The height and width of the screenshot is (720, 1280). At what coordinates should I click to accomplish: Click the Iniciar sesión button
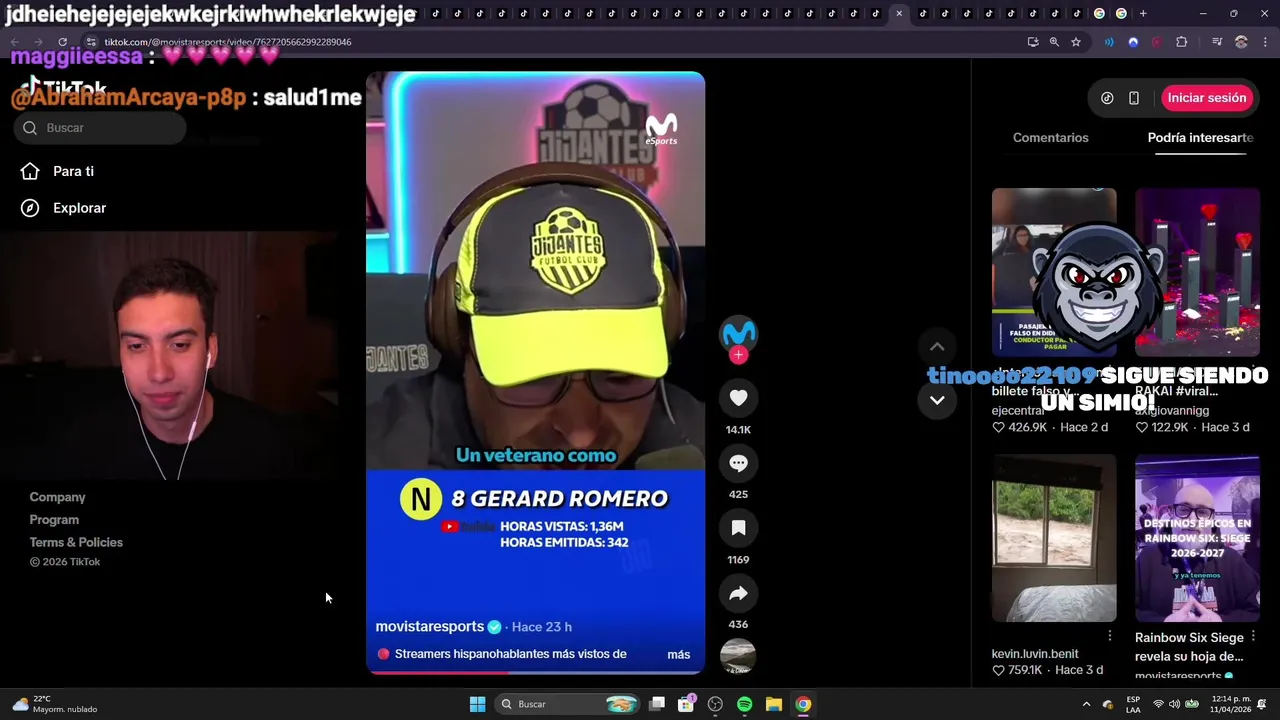pos(1207,98)
